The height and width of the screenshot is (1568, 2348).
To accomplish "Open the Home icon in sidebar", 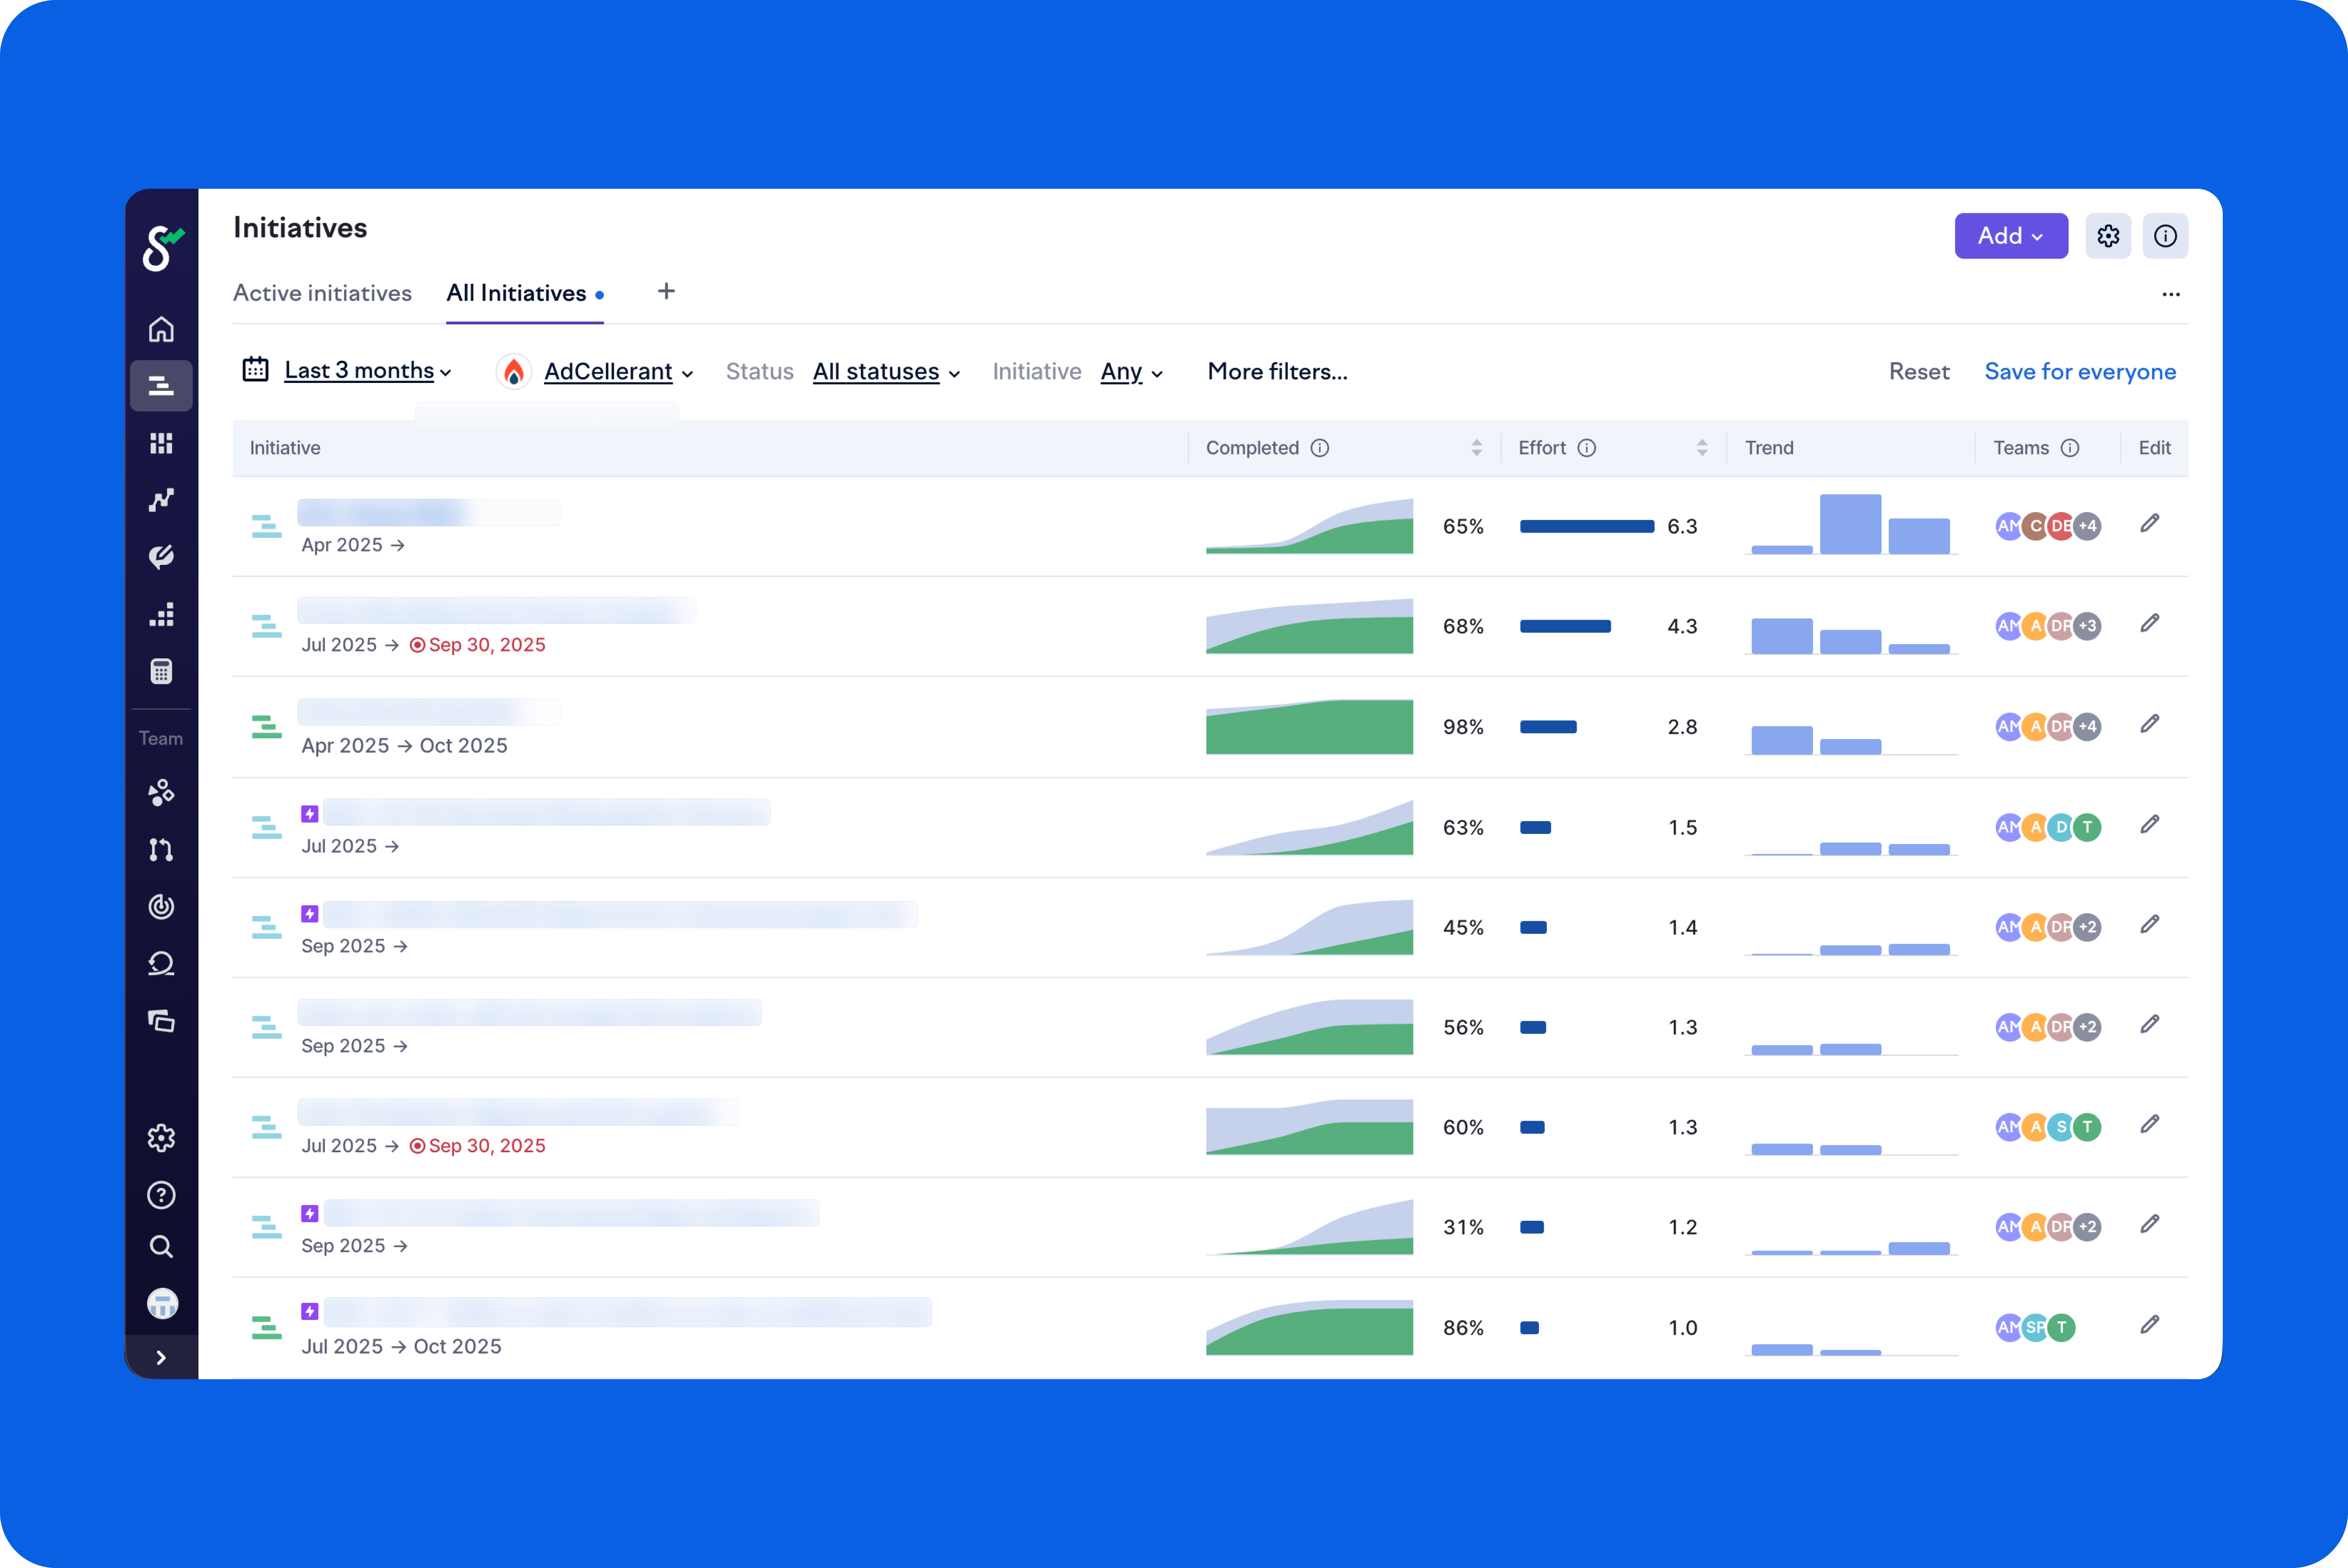I will [x=161, y=329].
